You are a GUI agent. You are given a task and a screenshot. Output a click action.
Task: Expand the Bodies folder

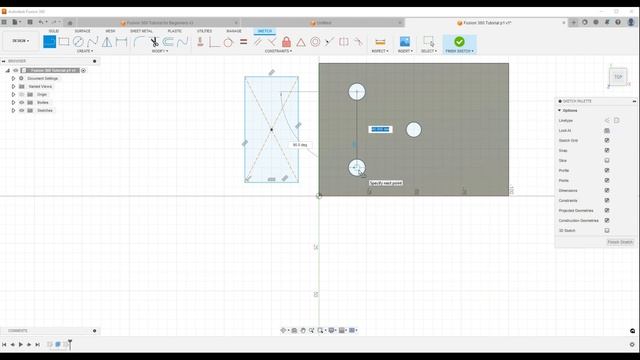tap(13, 102)
